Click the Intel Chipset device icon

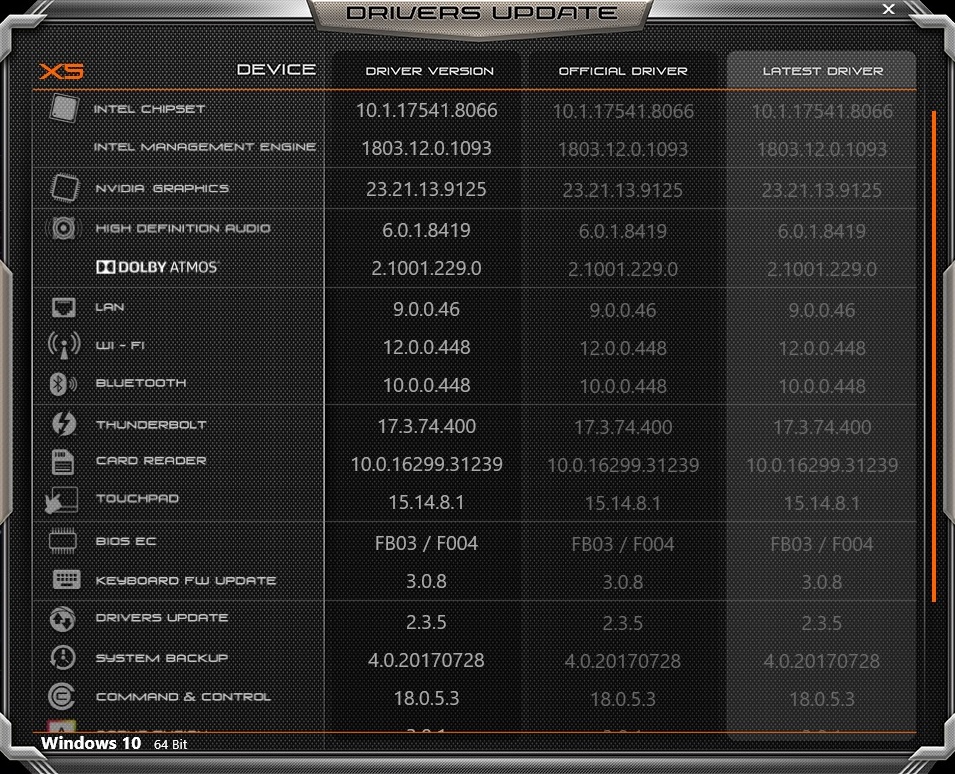click(x=63, y=108)
